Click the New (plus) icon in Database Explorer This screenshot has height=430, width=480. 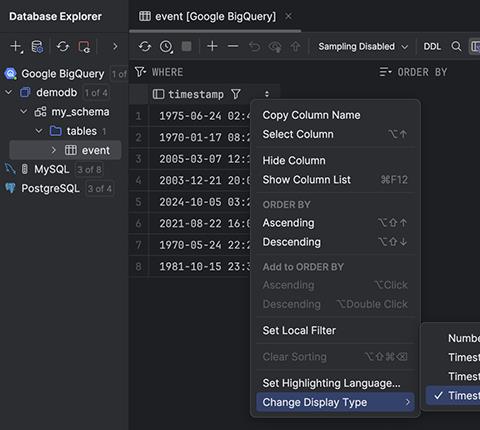click(16, 46)
